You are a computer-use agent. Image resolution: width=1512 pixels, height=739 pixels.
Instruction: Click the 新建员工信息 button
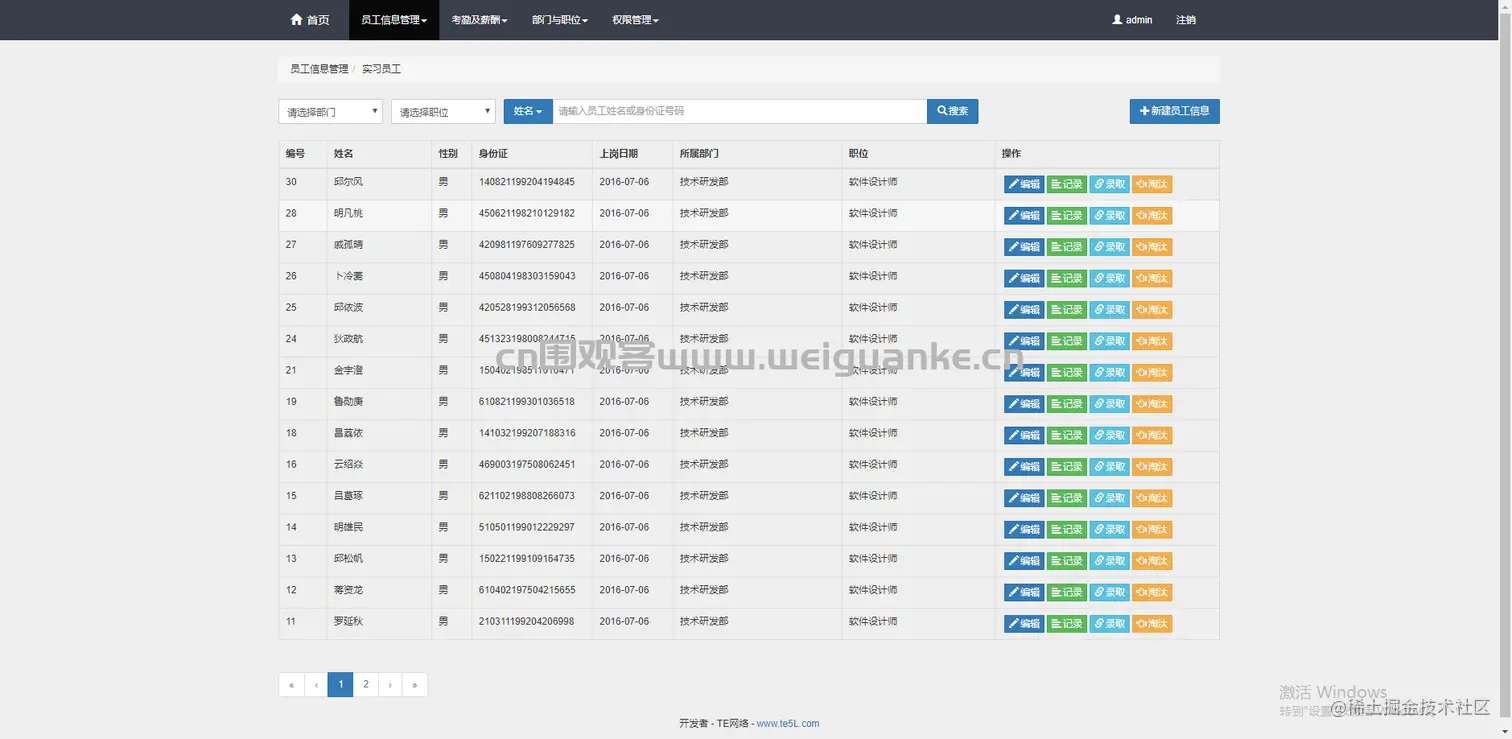click(1174, 111)
